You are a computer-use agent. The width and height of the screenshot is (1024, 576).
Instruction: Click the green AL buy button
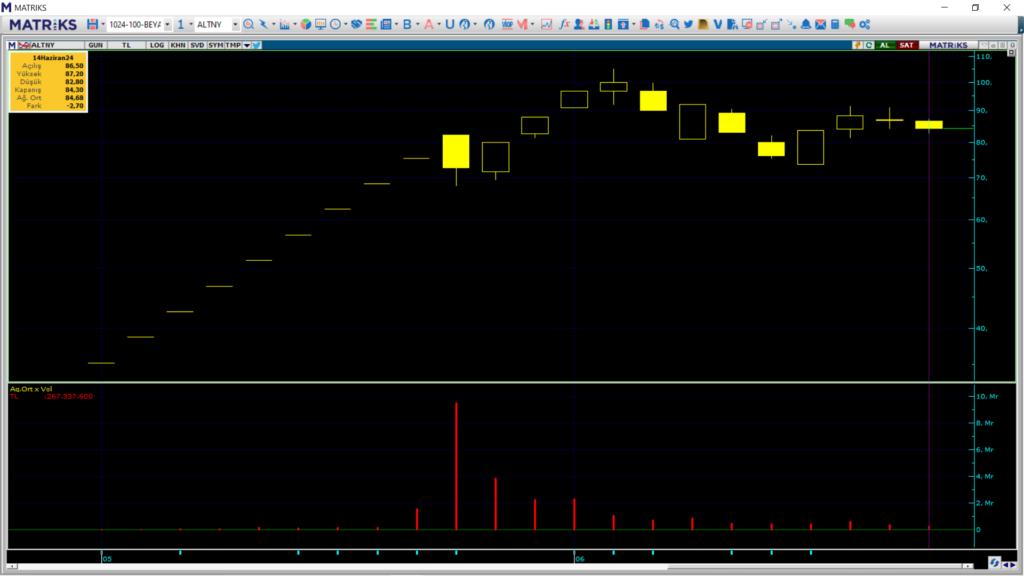(x=884, y=45)
